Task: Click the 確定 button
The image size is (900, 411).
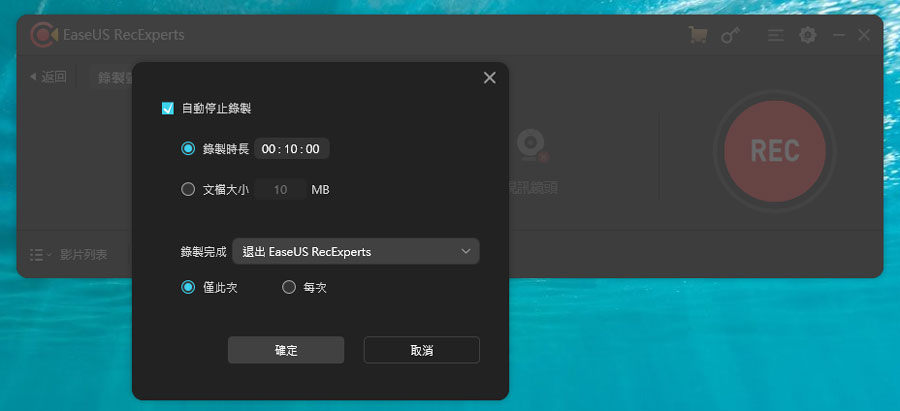Action: [x=286, y=350]
